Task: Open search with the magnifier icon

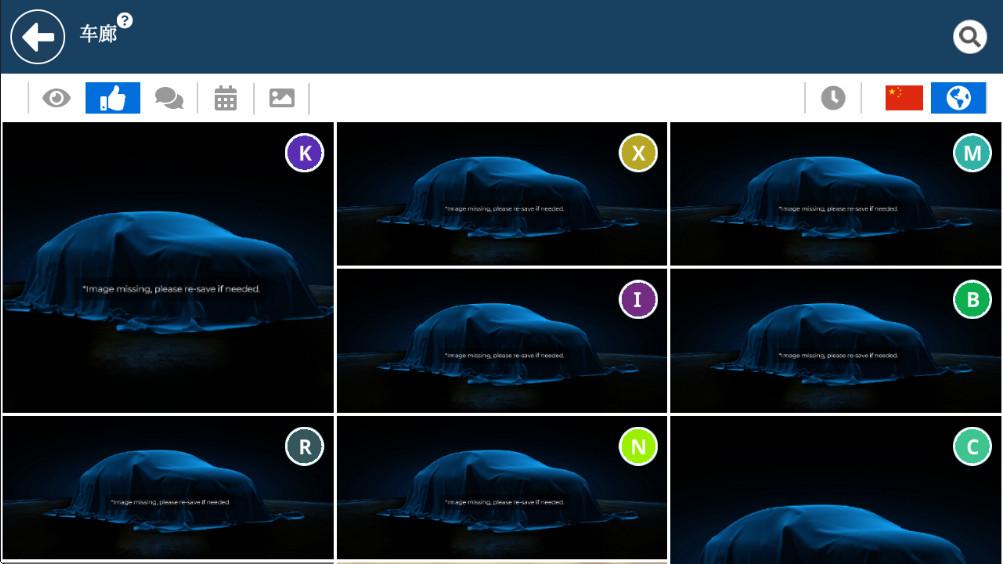Action: [969, 37]
